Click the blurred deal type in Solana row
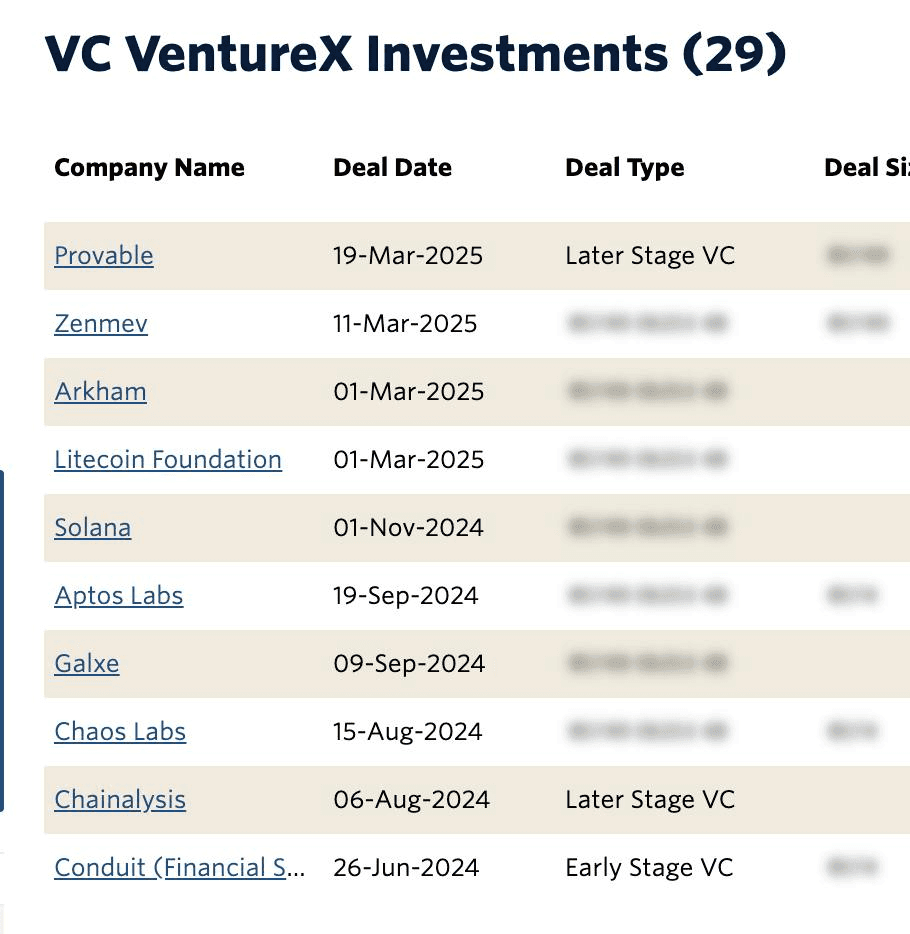The height and width of the screenshot is (934, 910). point(647,528)
